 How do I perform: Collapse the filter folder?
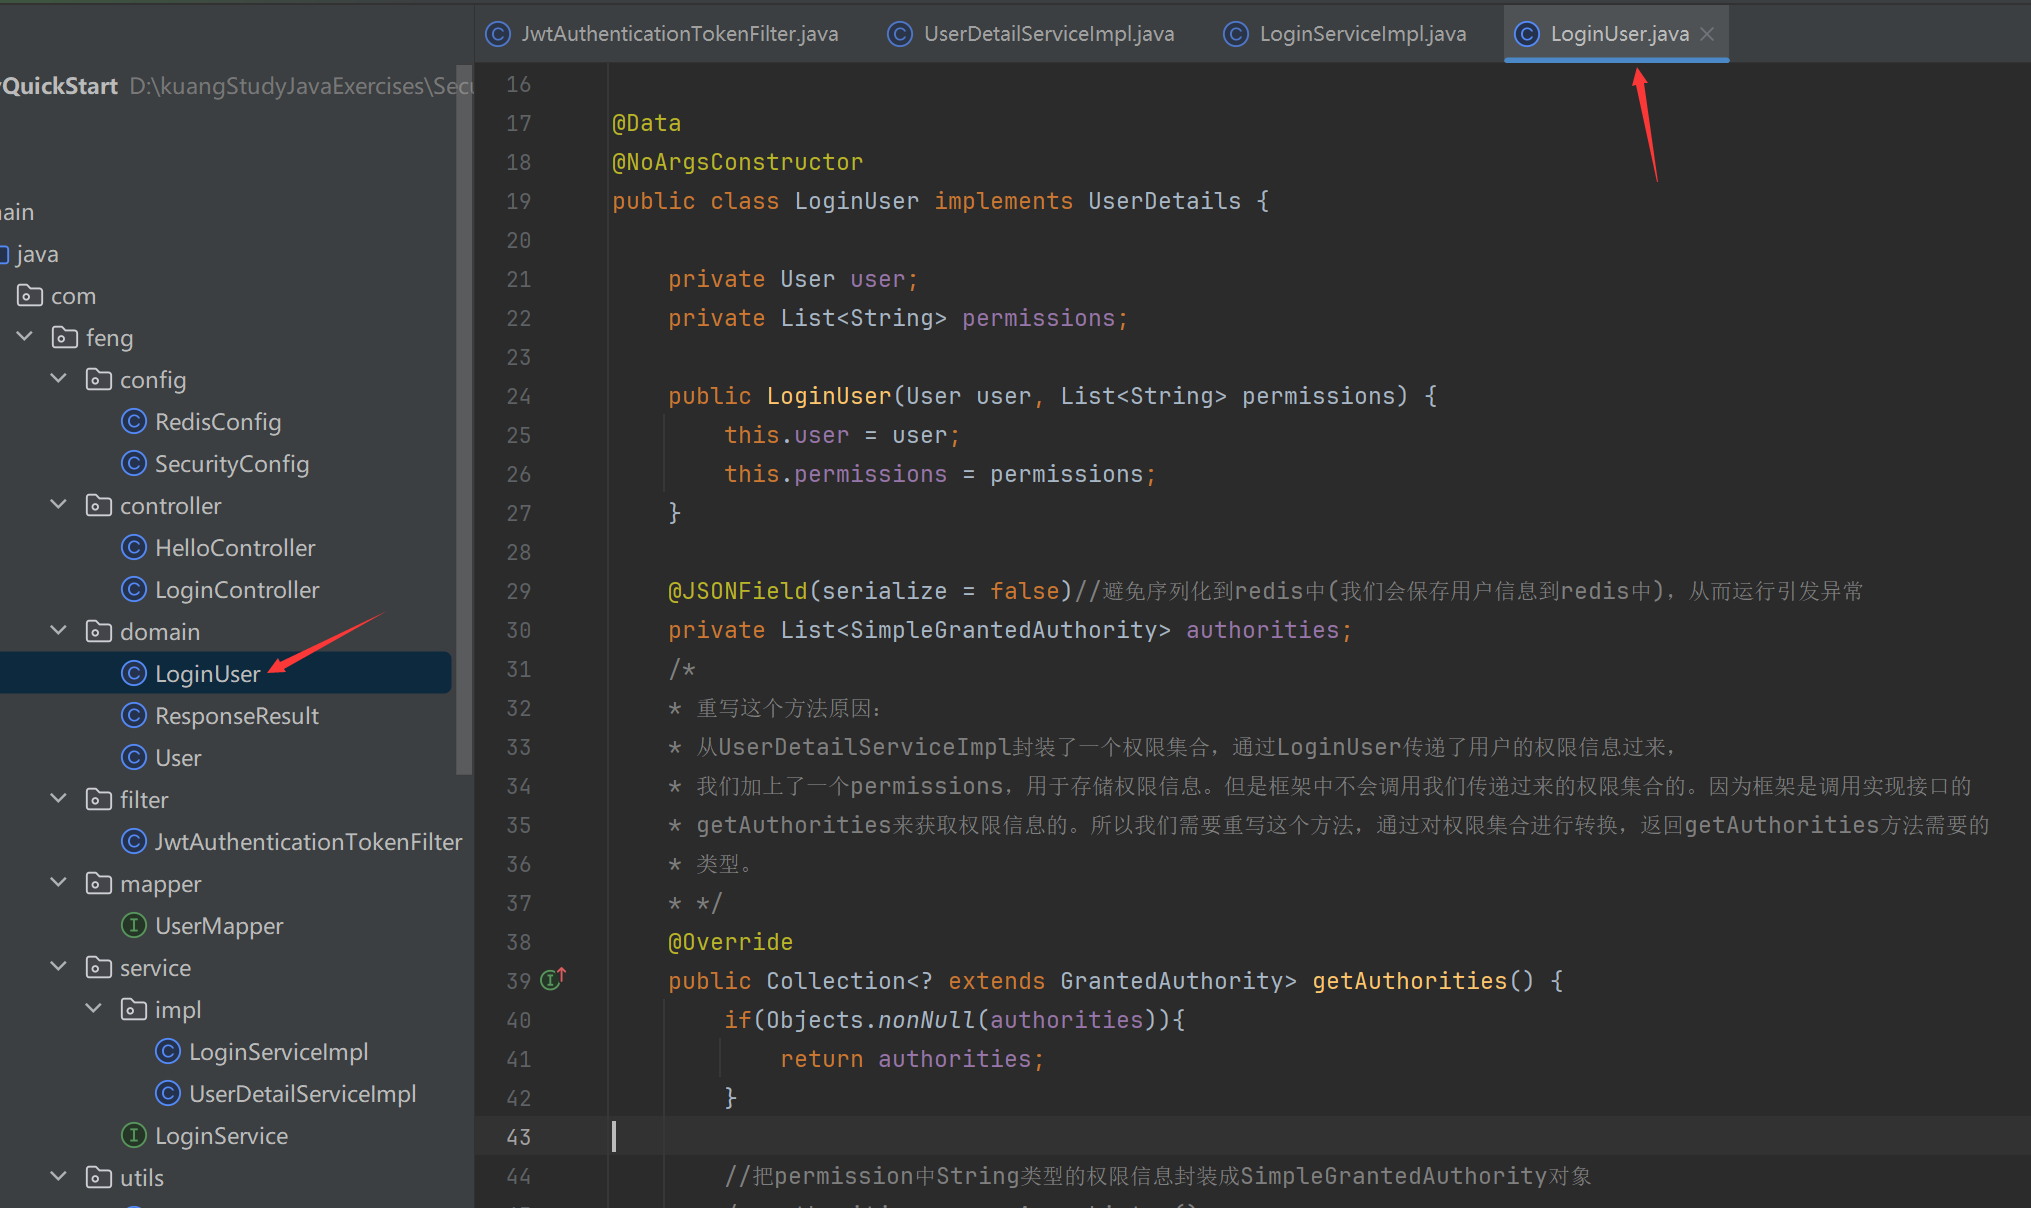(x=59, y=799)
